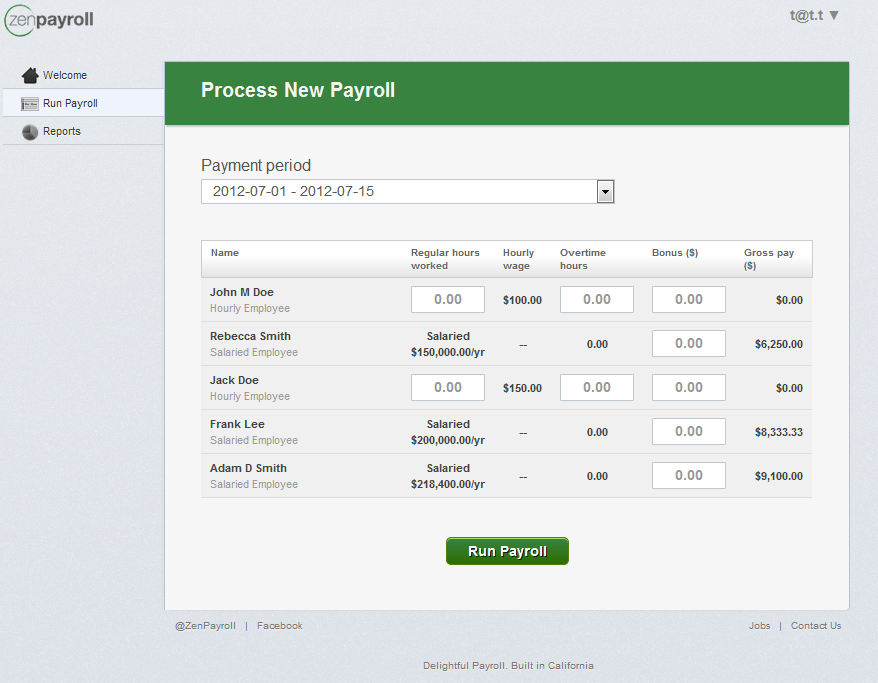
Task: Open the @ZenPayroll footer link
Action: click(205, 626)
